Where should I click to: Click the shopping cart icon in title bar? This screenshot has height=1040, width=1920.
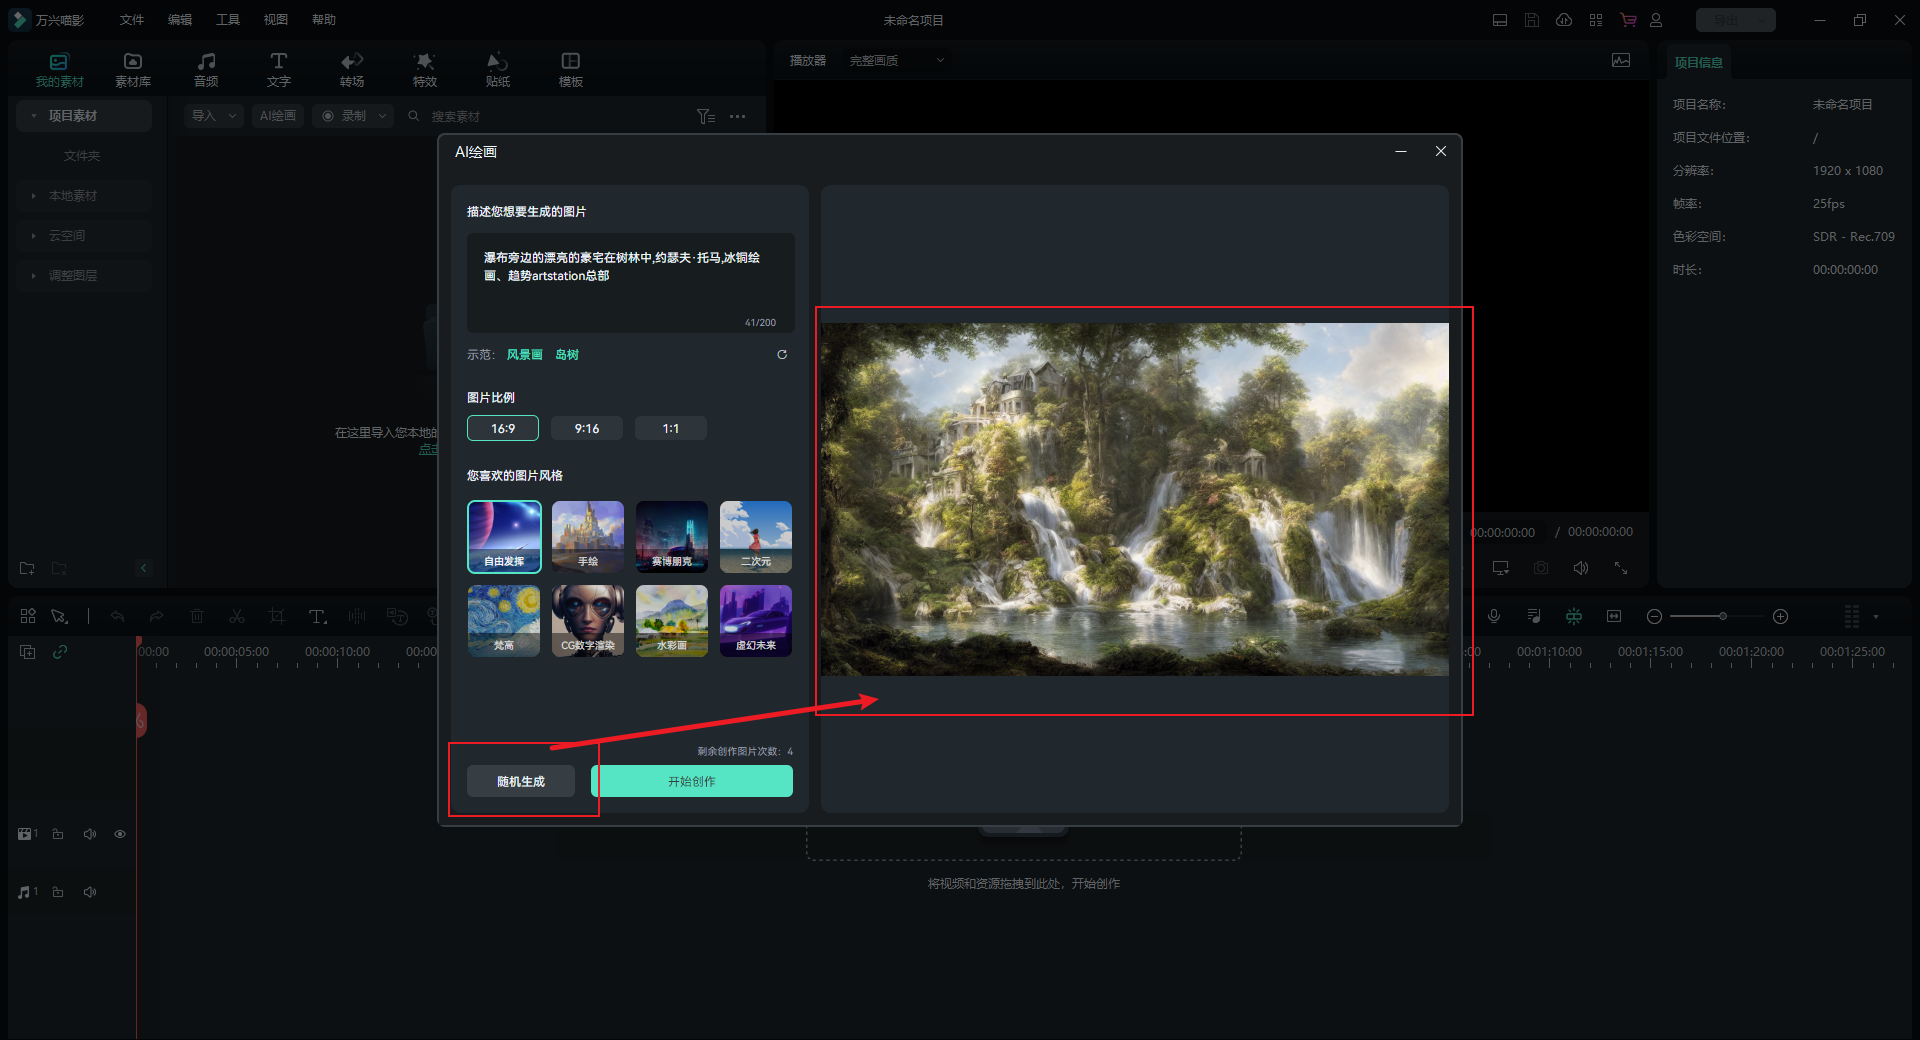pos(1628,20)
